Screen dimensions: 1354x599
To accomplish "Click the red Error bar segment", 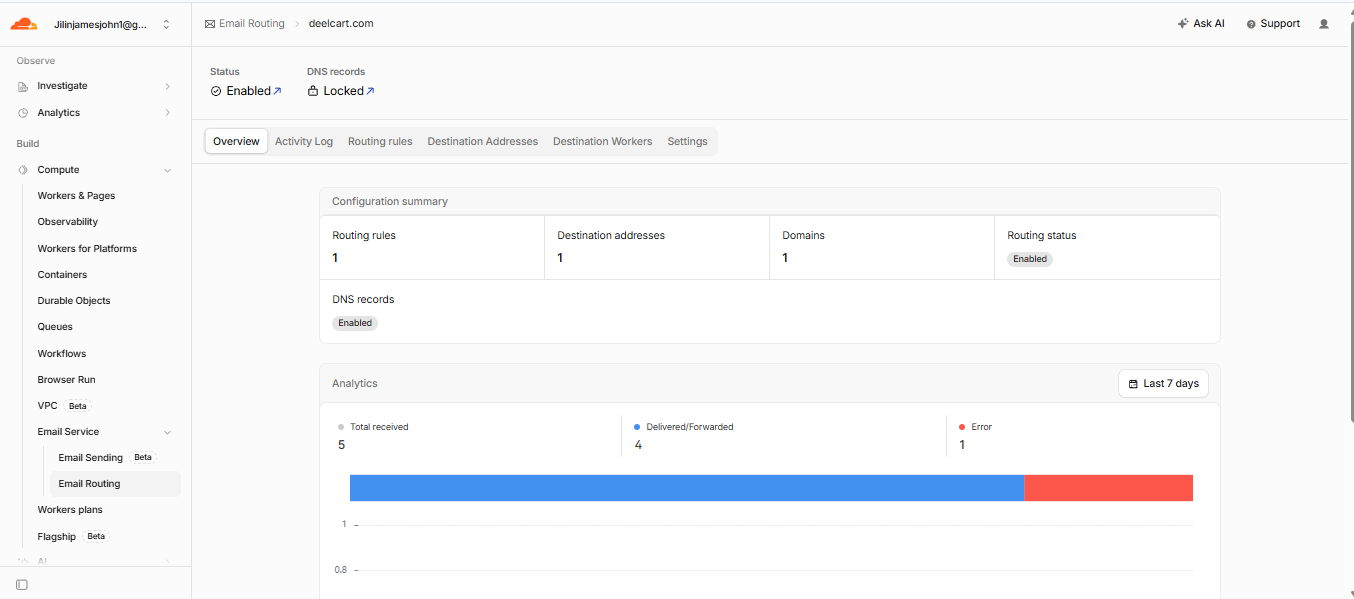I will 1108,488.
